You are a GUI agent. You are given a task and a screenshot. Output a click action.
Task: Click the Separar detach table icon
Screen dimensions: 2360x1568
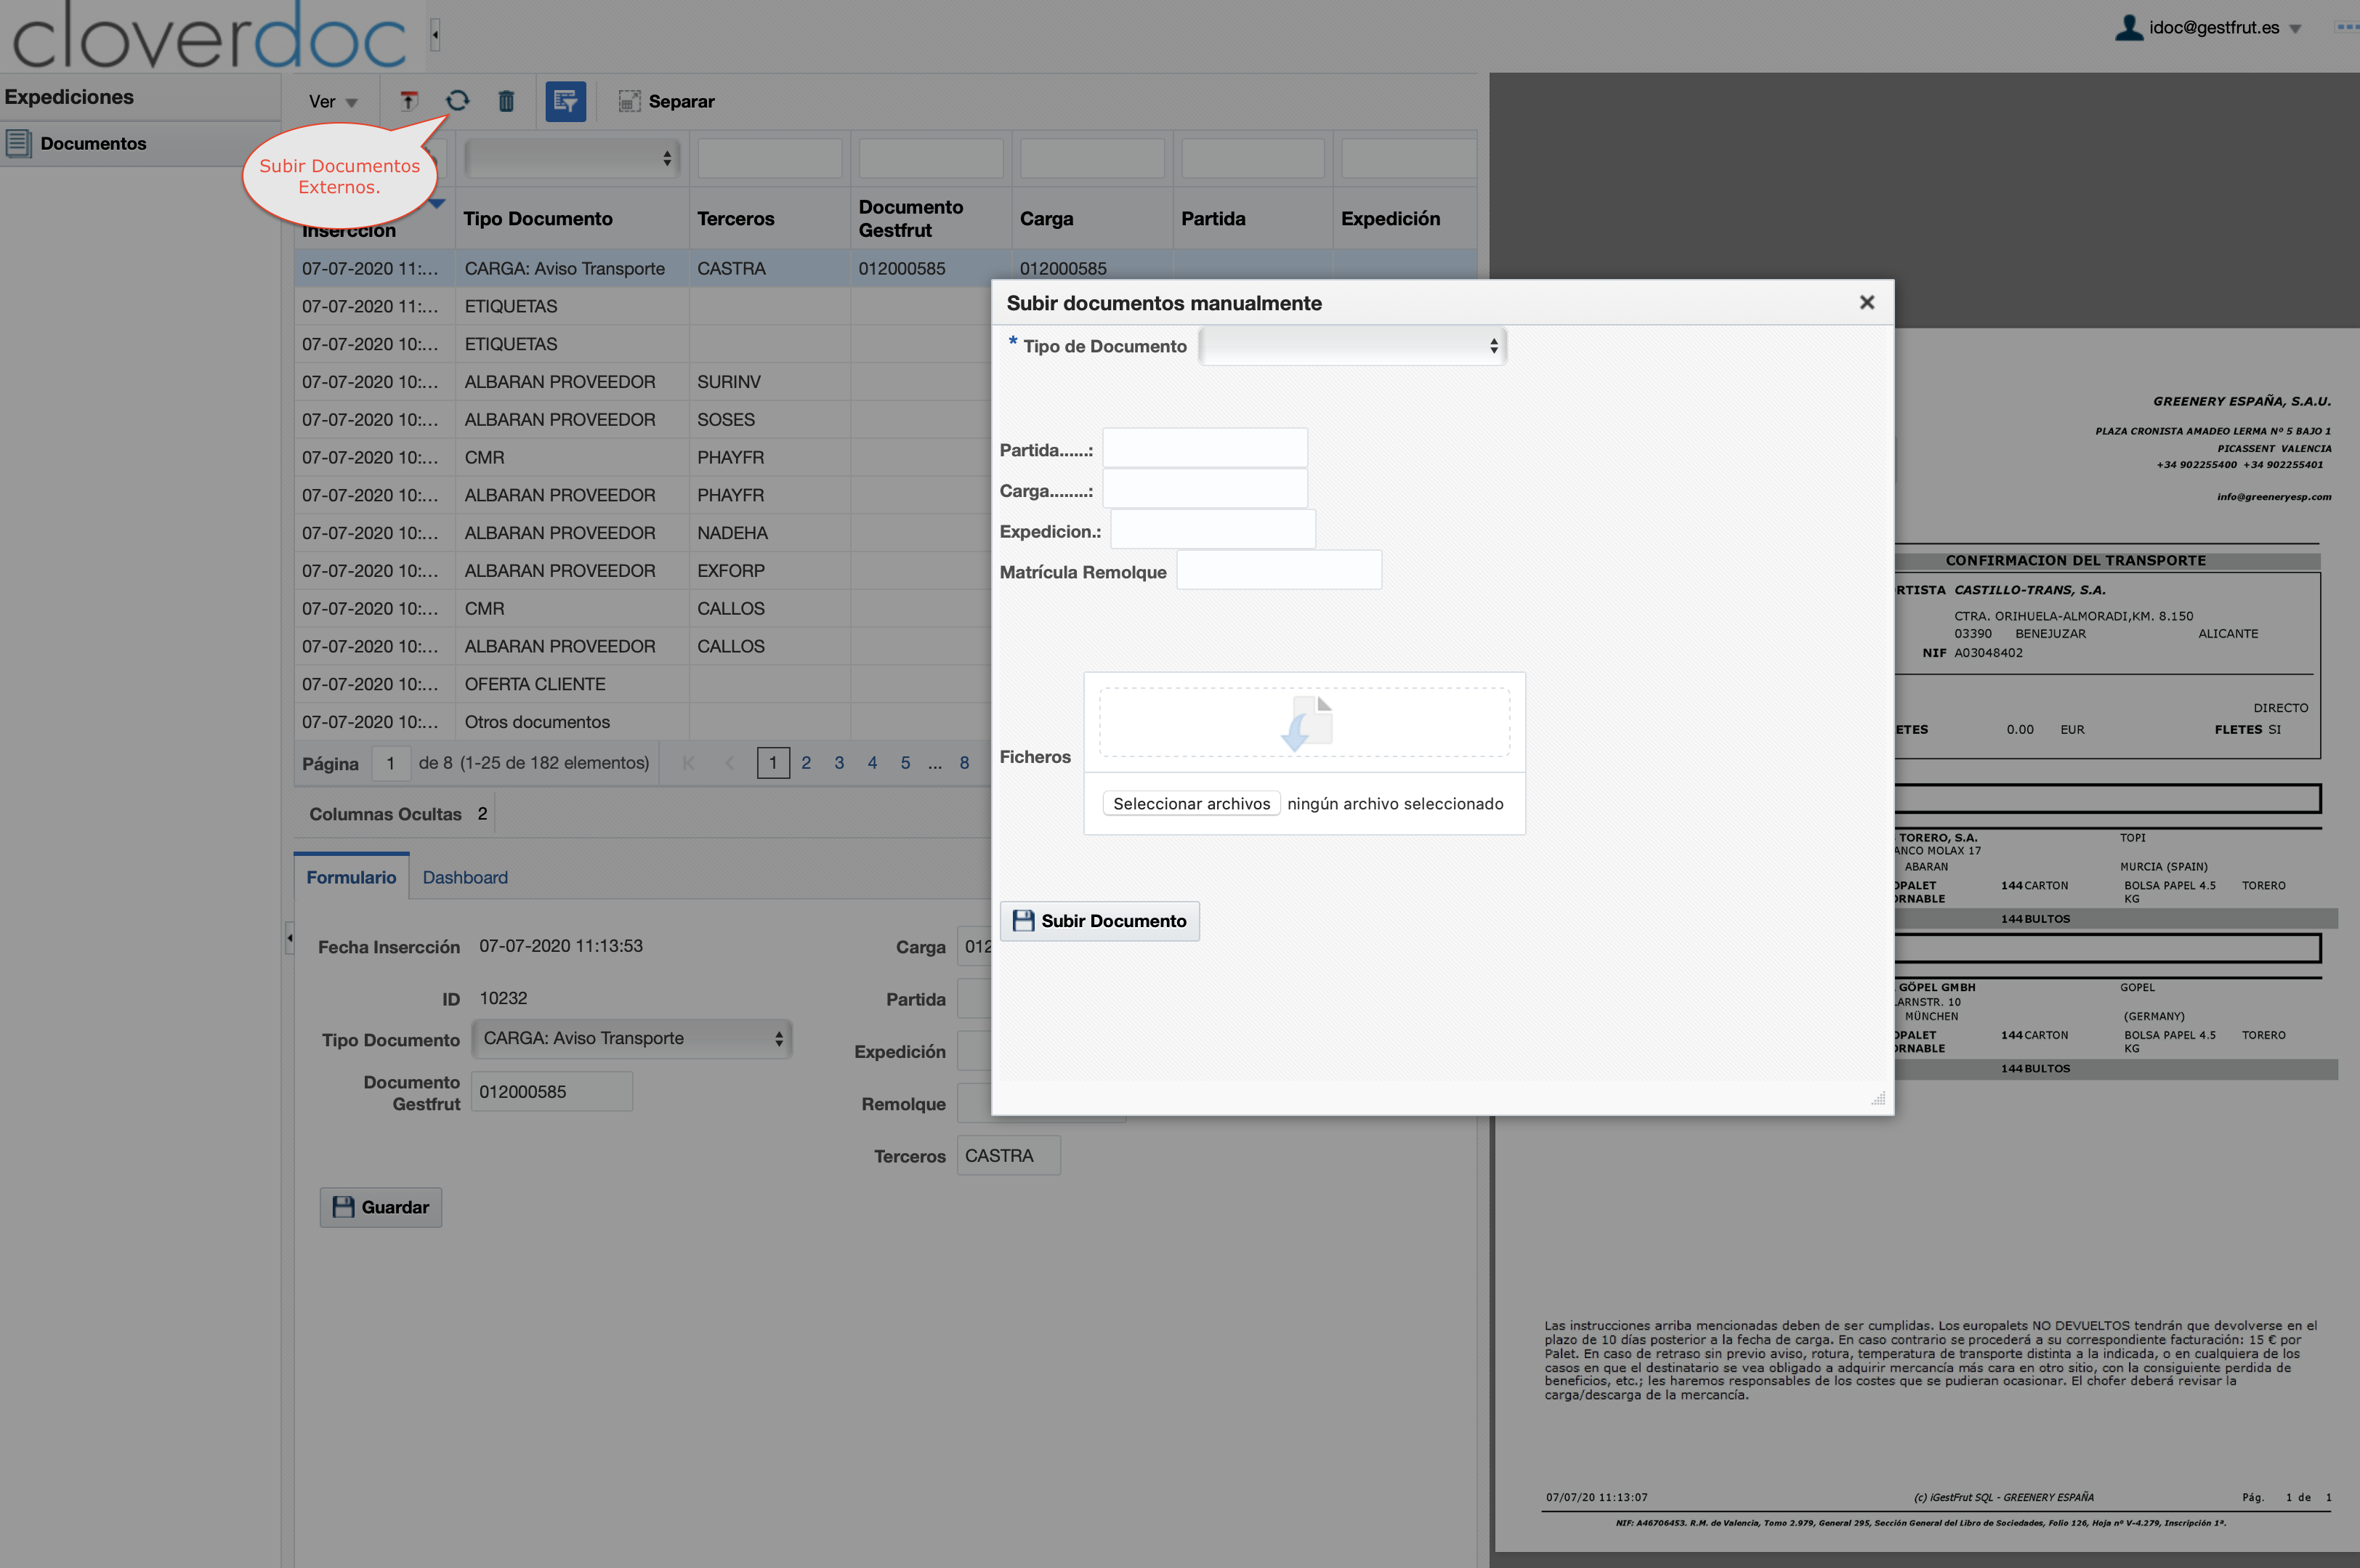629,101
